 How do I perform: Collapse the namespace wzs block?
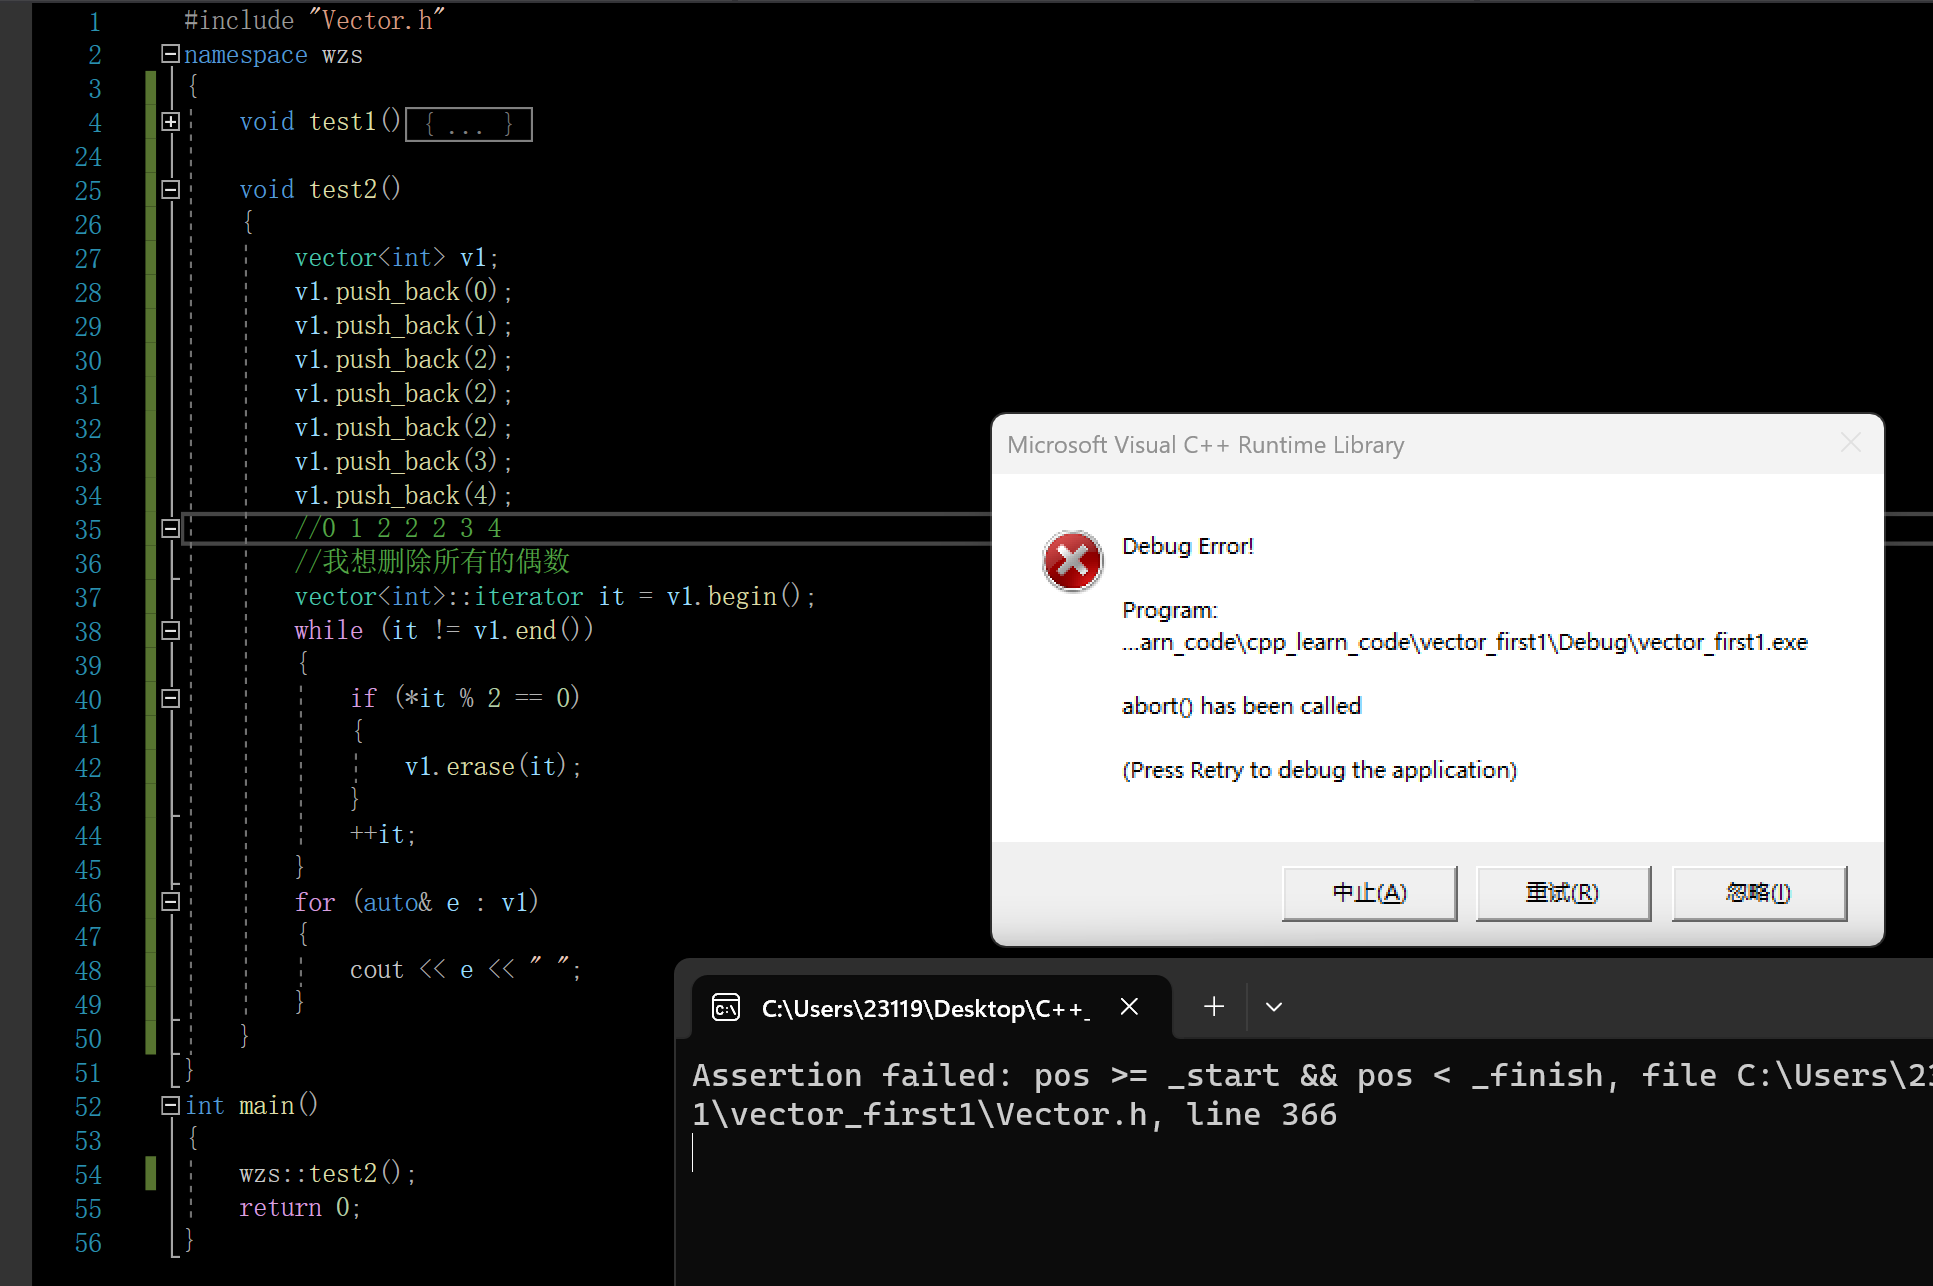coord(170,54)
